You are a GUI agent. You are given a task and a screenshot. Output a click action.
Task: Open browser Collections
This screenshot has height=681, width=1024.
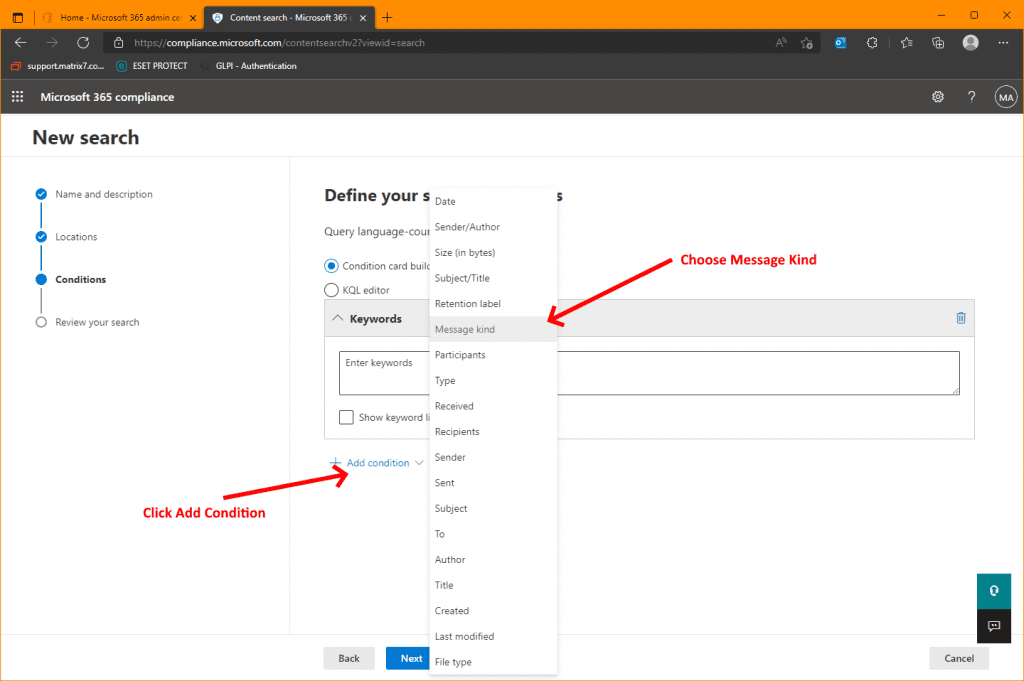[x=938, y=43]
